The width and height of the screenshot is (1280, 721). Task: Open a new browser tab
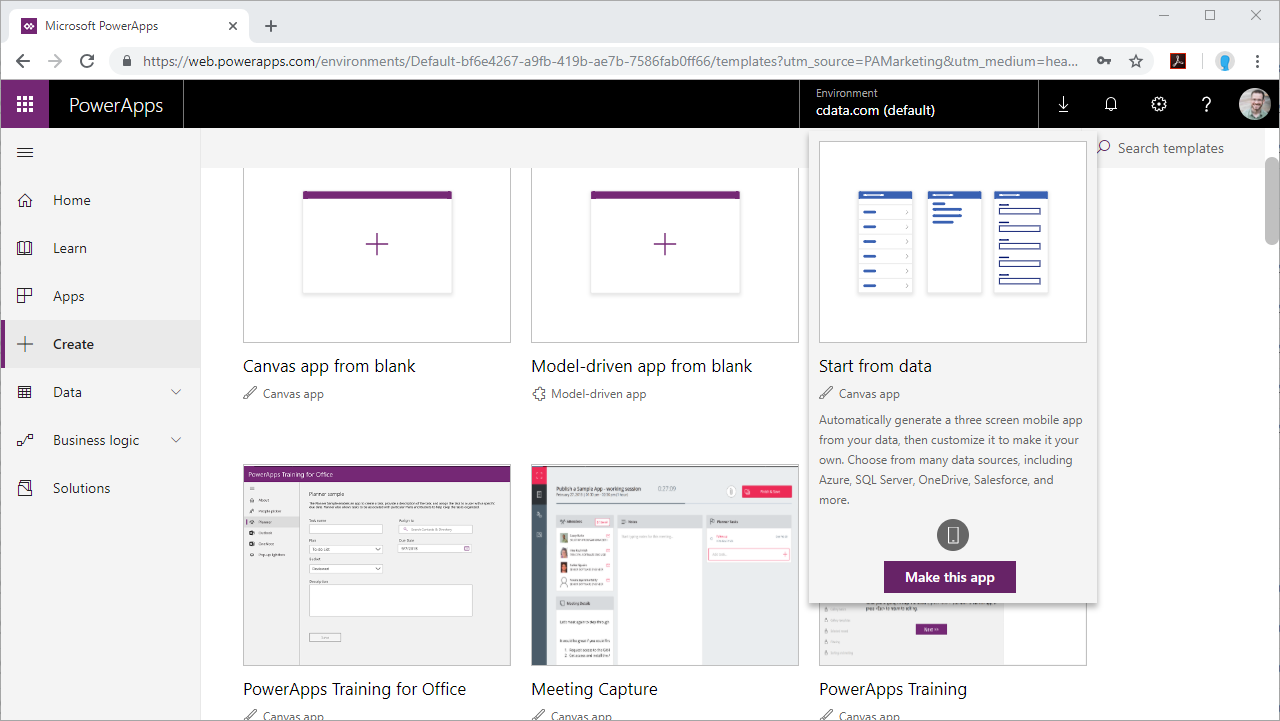271,26
